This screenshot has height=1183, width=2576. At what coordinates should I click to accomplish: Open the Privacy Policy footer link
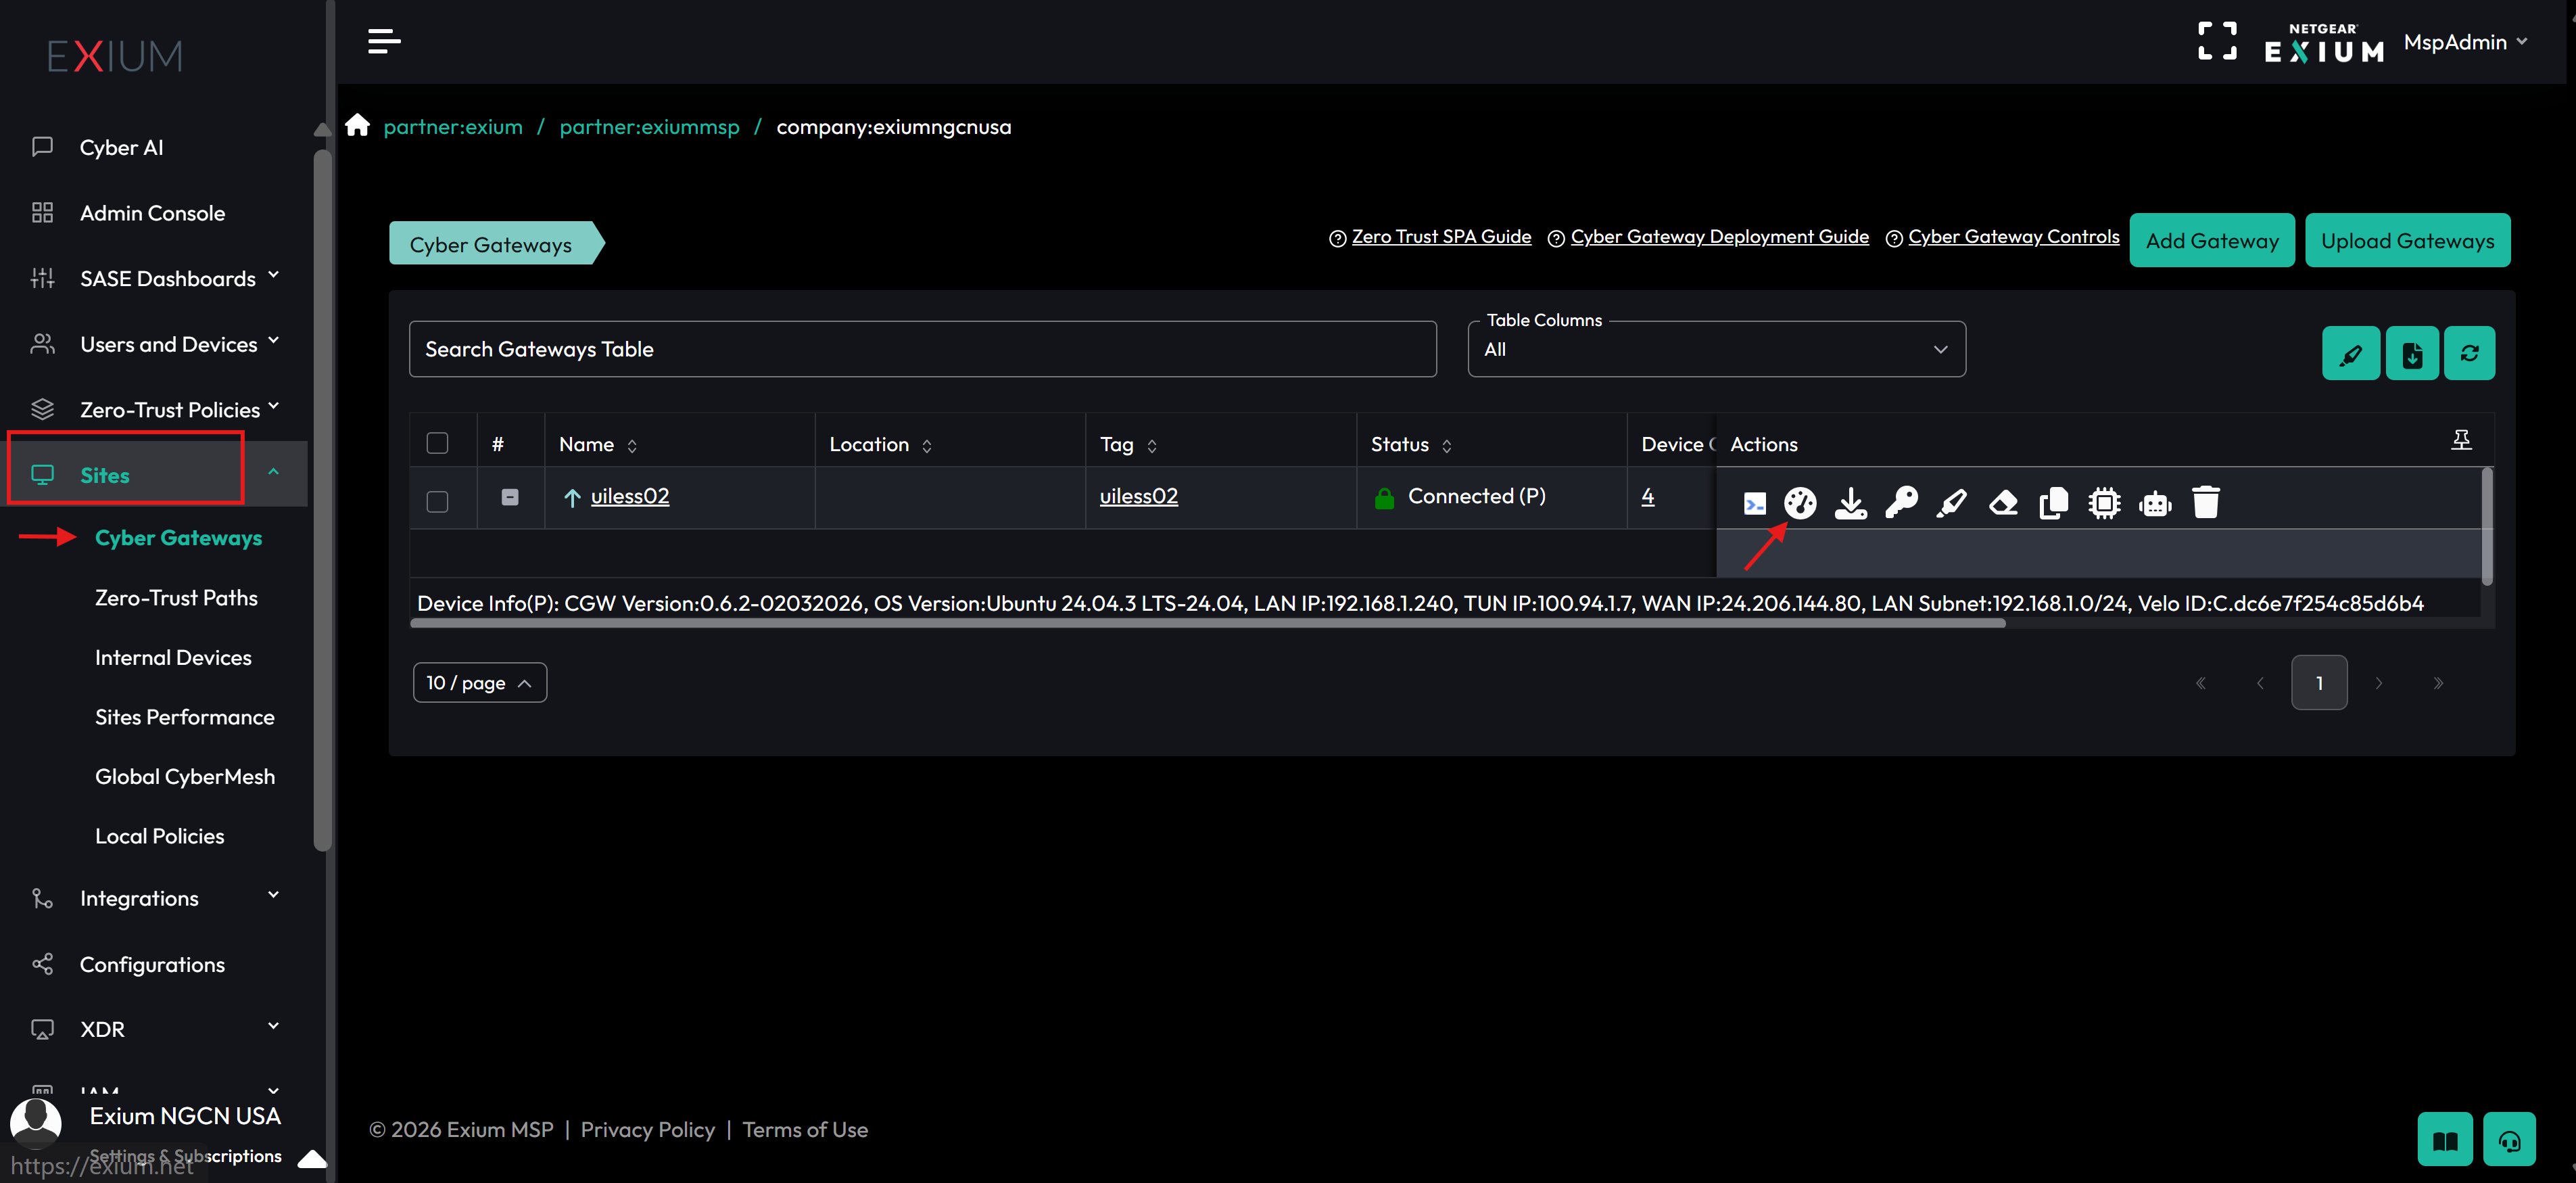pyautogui.click(x=648, y=1130)
